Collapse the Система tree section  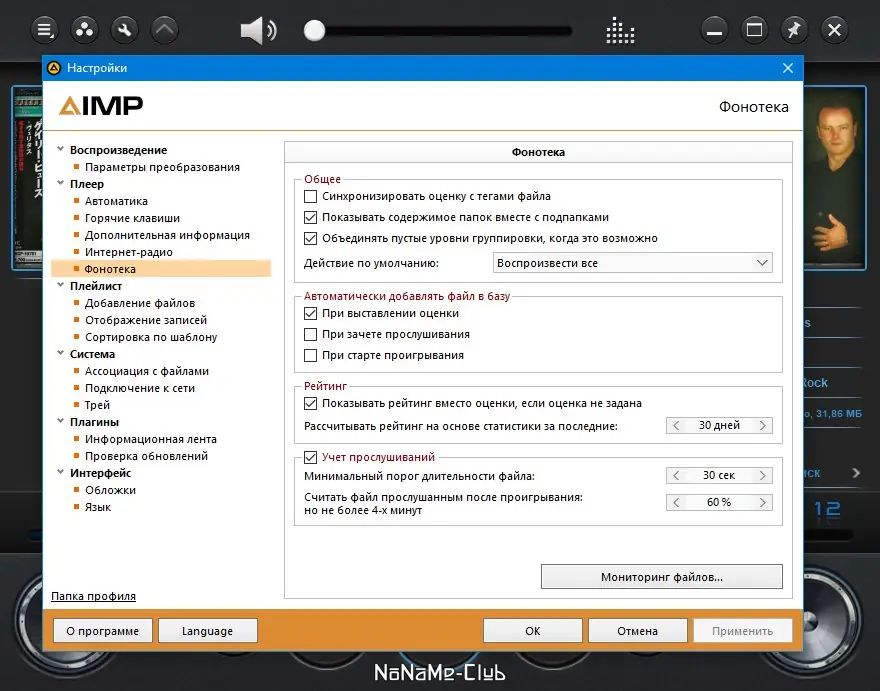tap(61, 353)
